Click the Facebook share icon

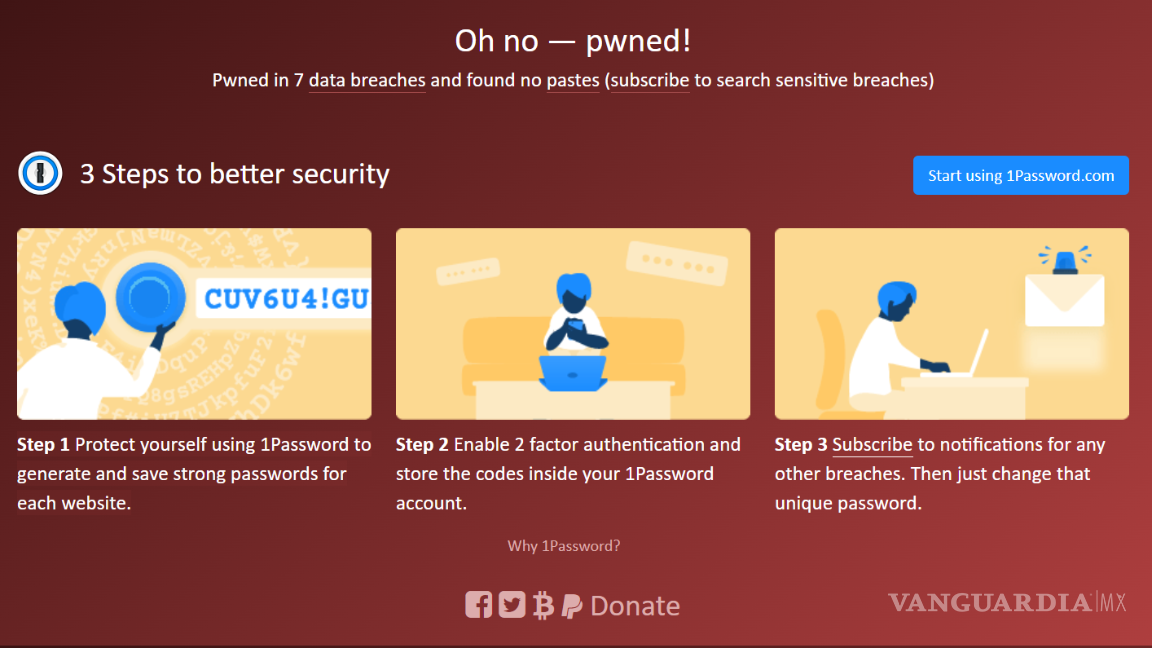tap(479, 604)
